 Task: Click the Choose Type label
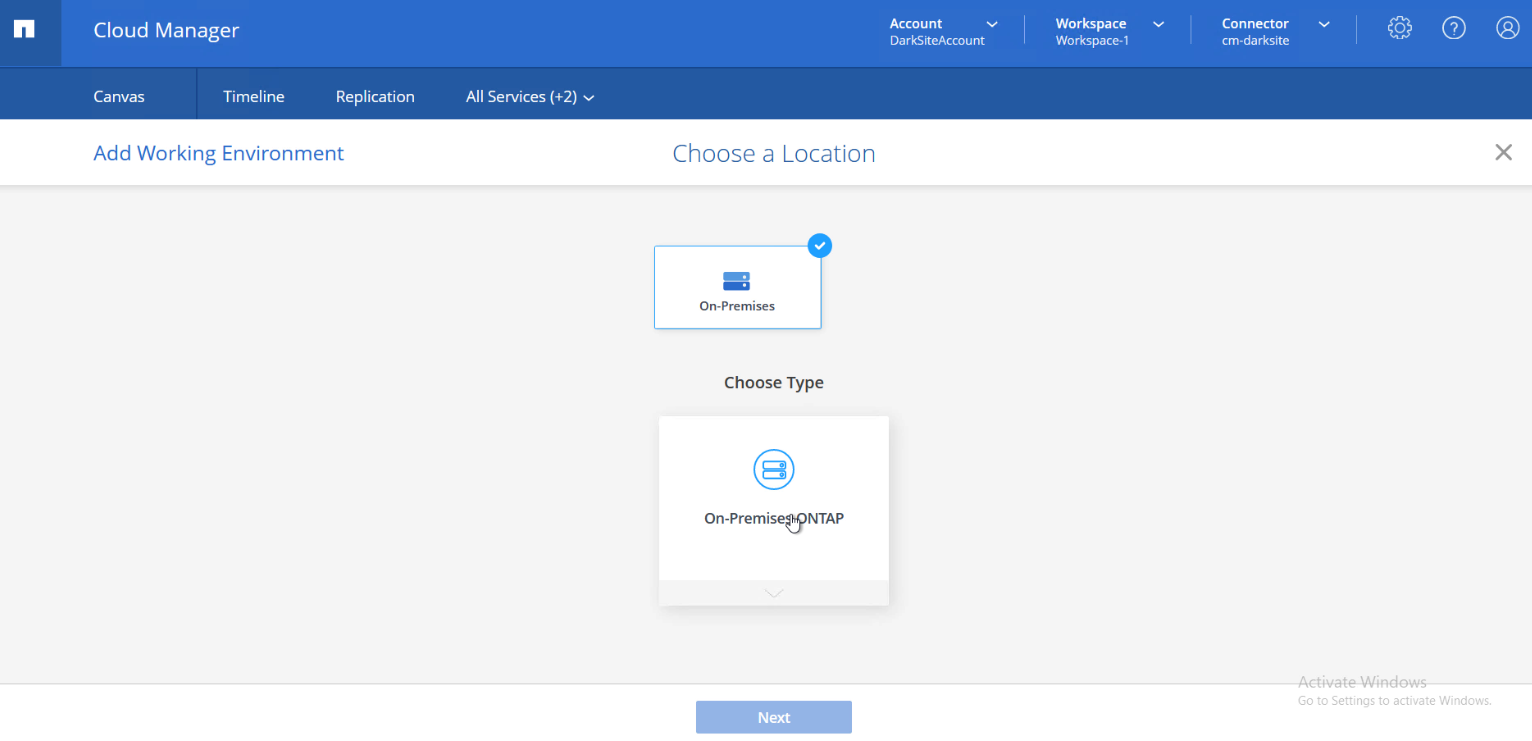coord(774,382)
